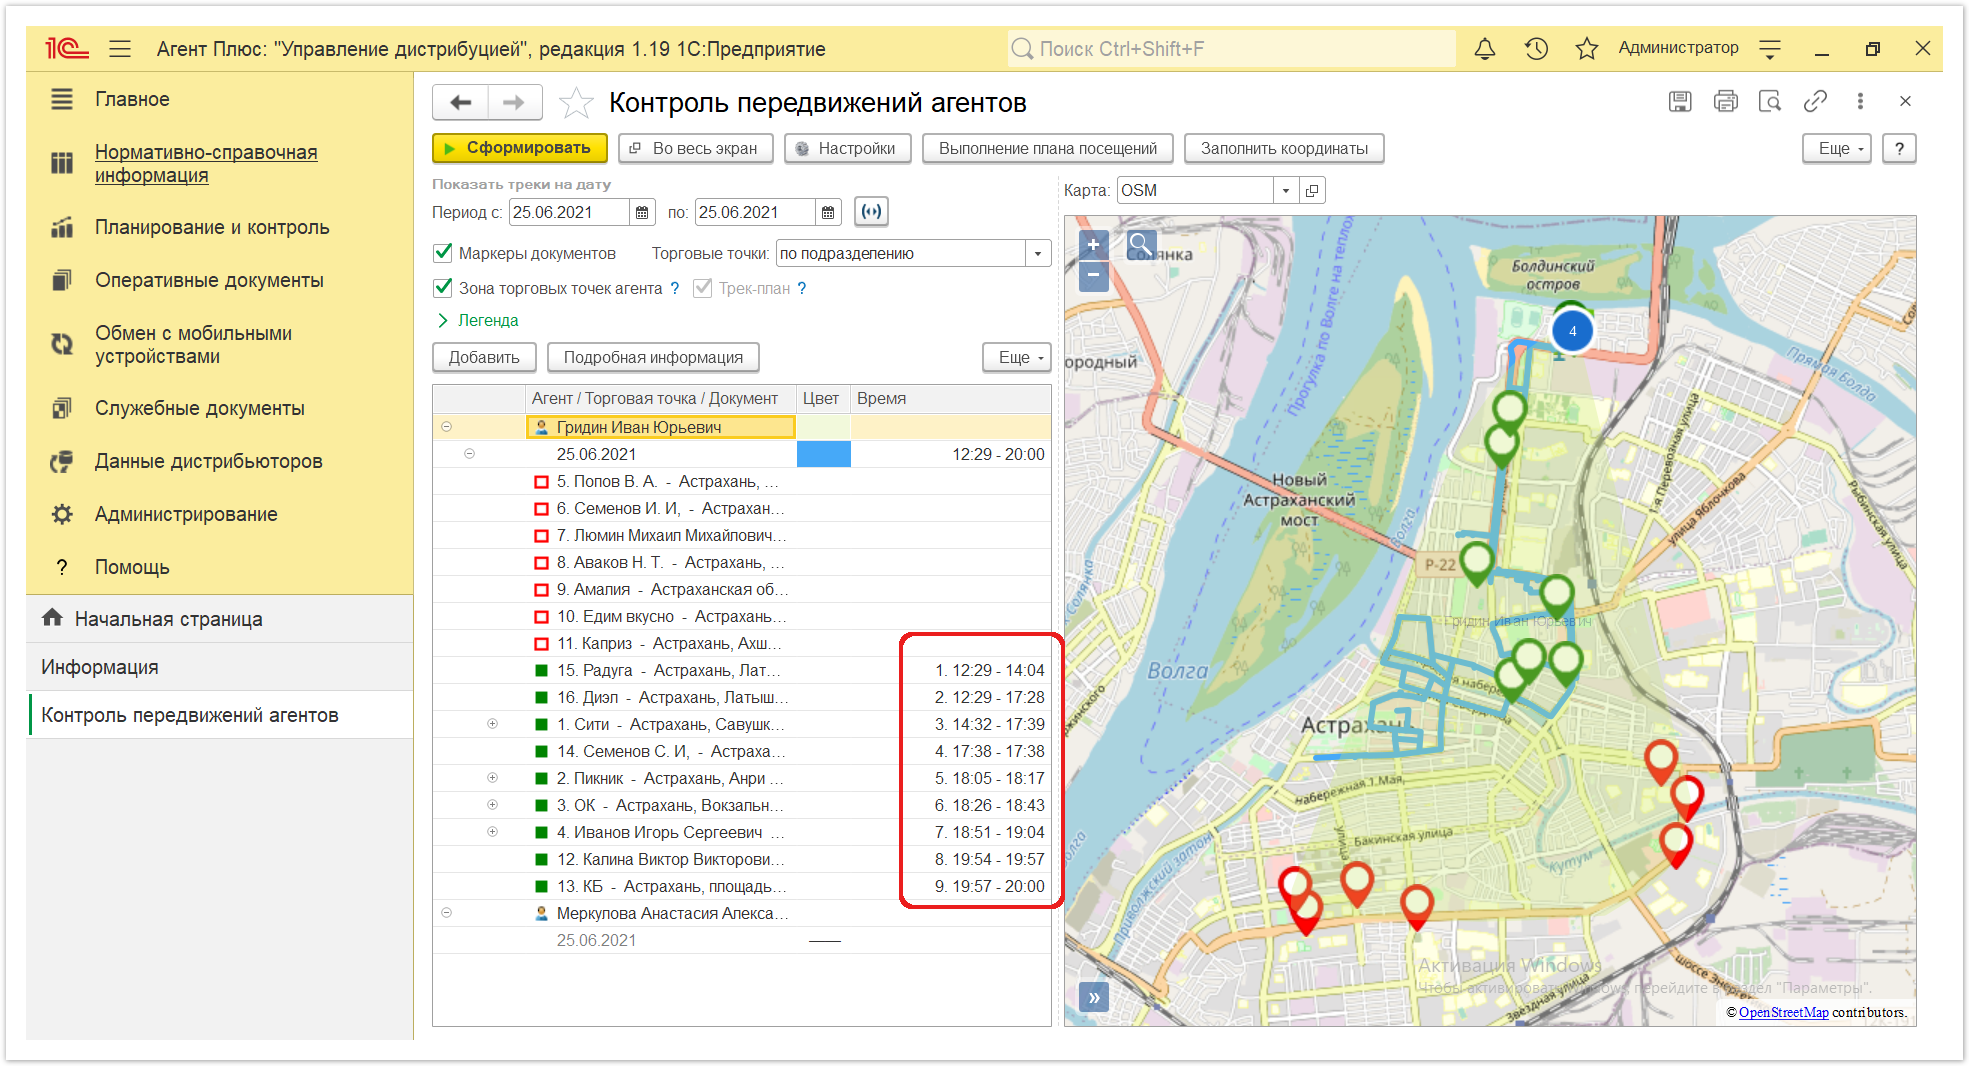Show hint for Зона торговых точек агента
Viewport: 1969px width, 1066px height.
(675, 288)
